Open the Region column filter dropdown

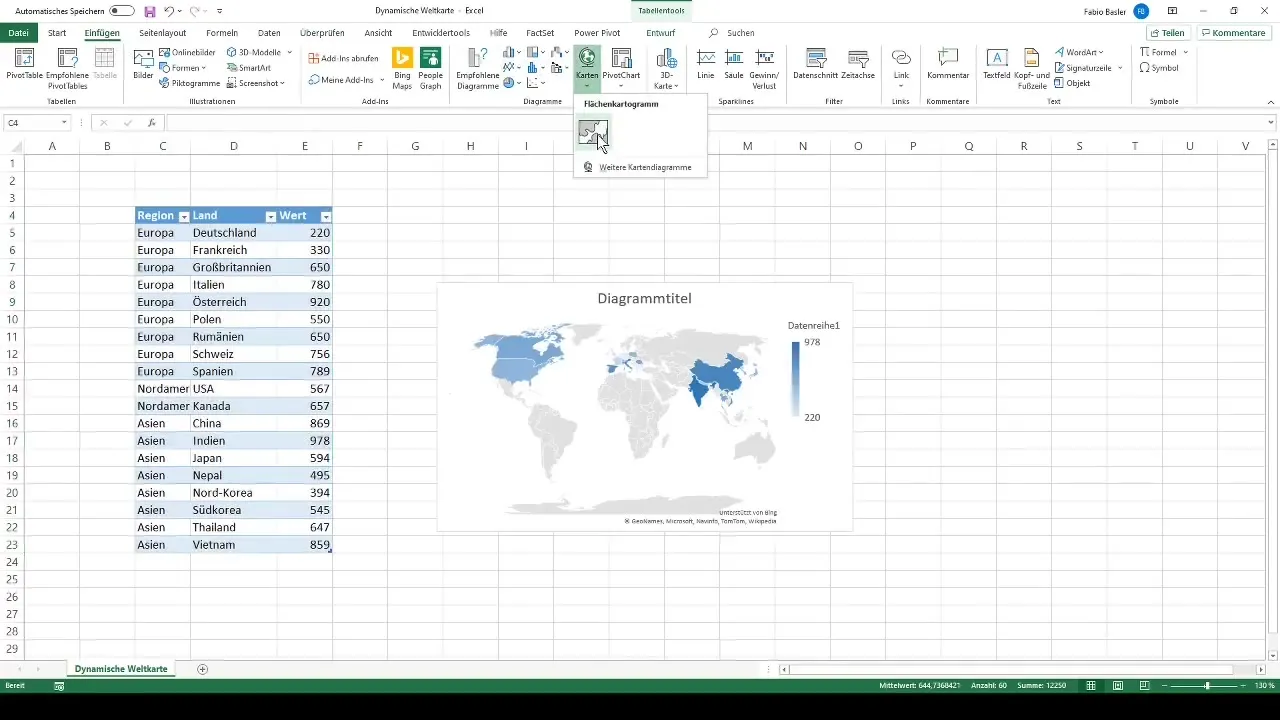tap(183, 216)
